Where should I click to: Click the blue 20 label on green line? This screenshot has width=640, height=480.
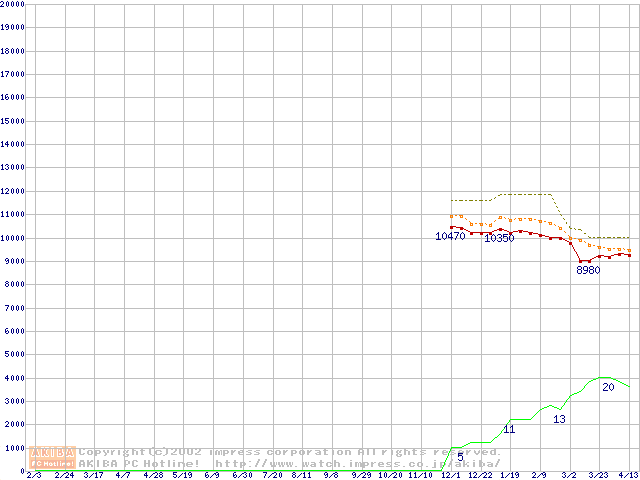(608, 387)
